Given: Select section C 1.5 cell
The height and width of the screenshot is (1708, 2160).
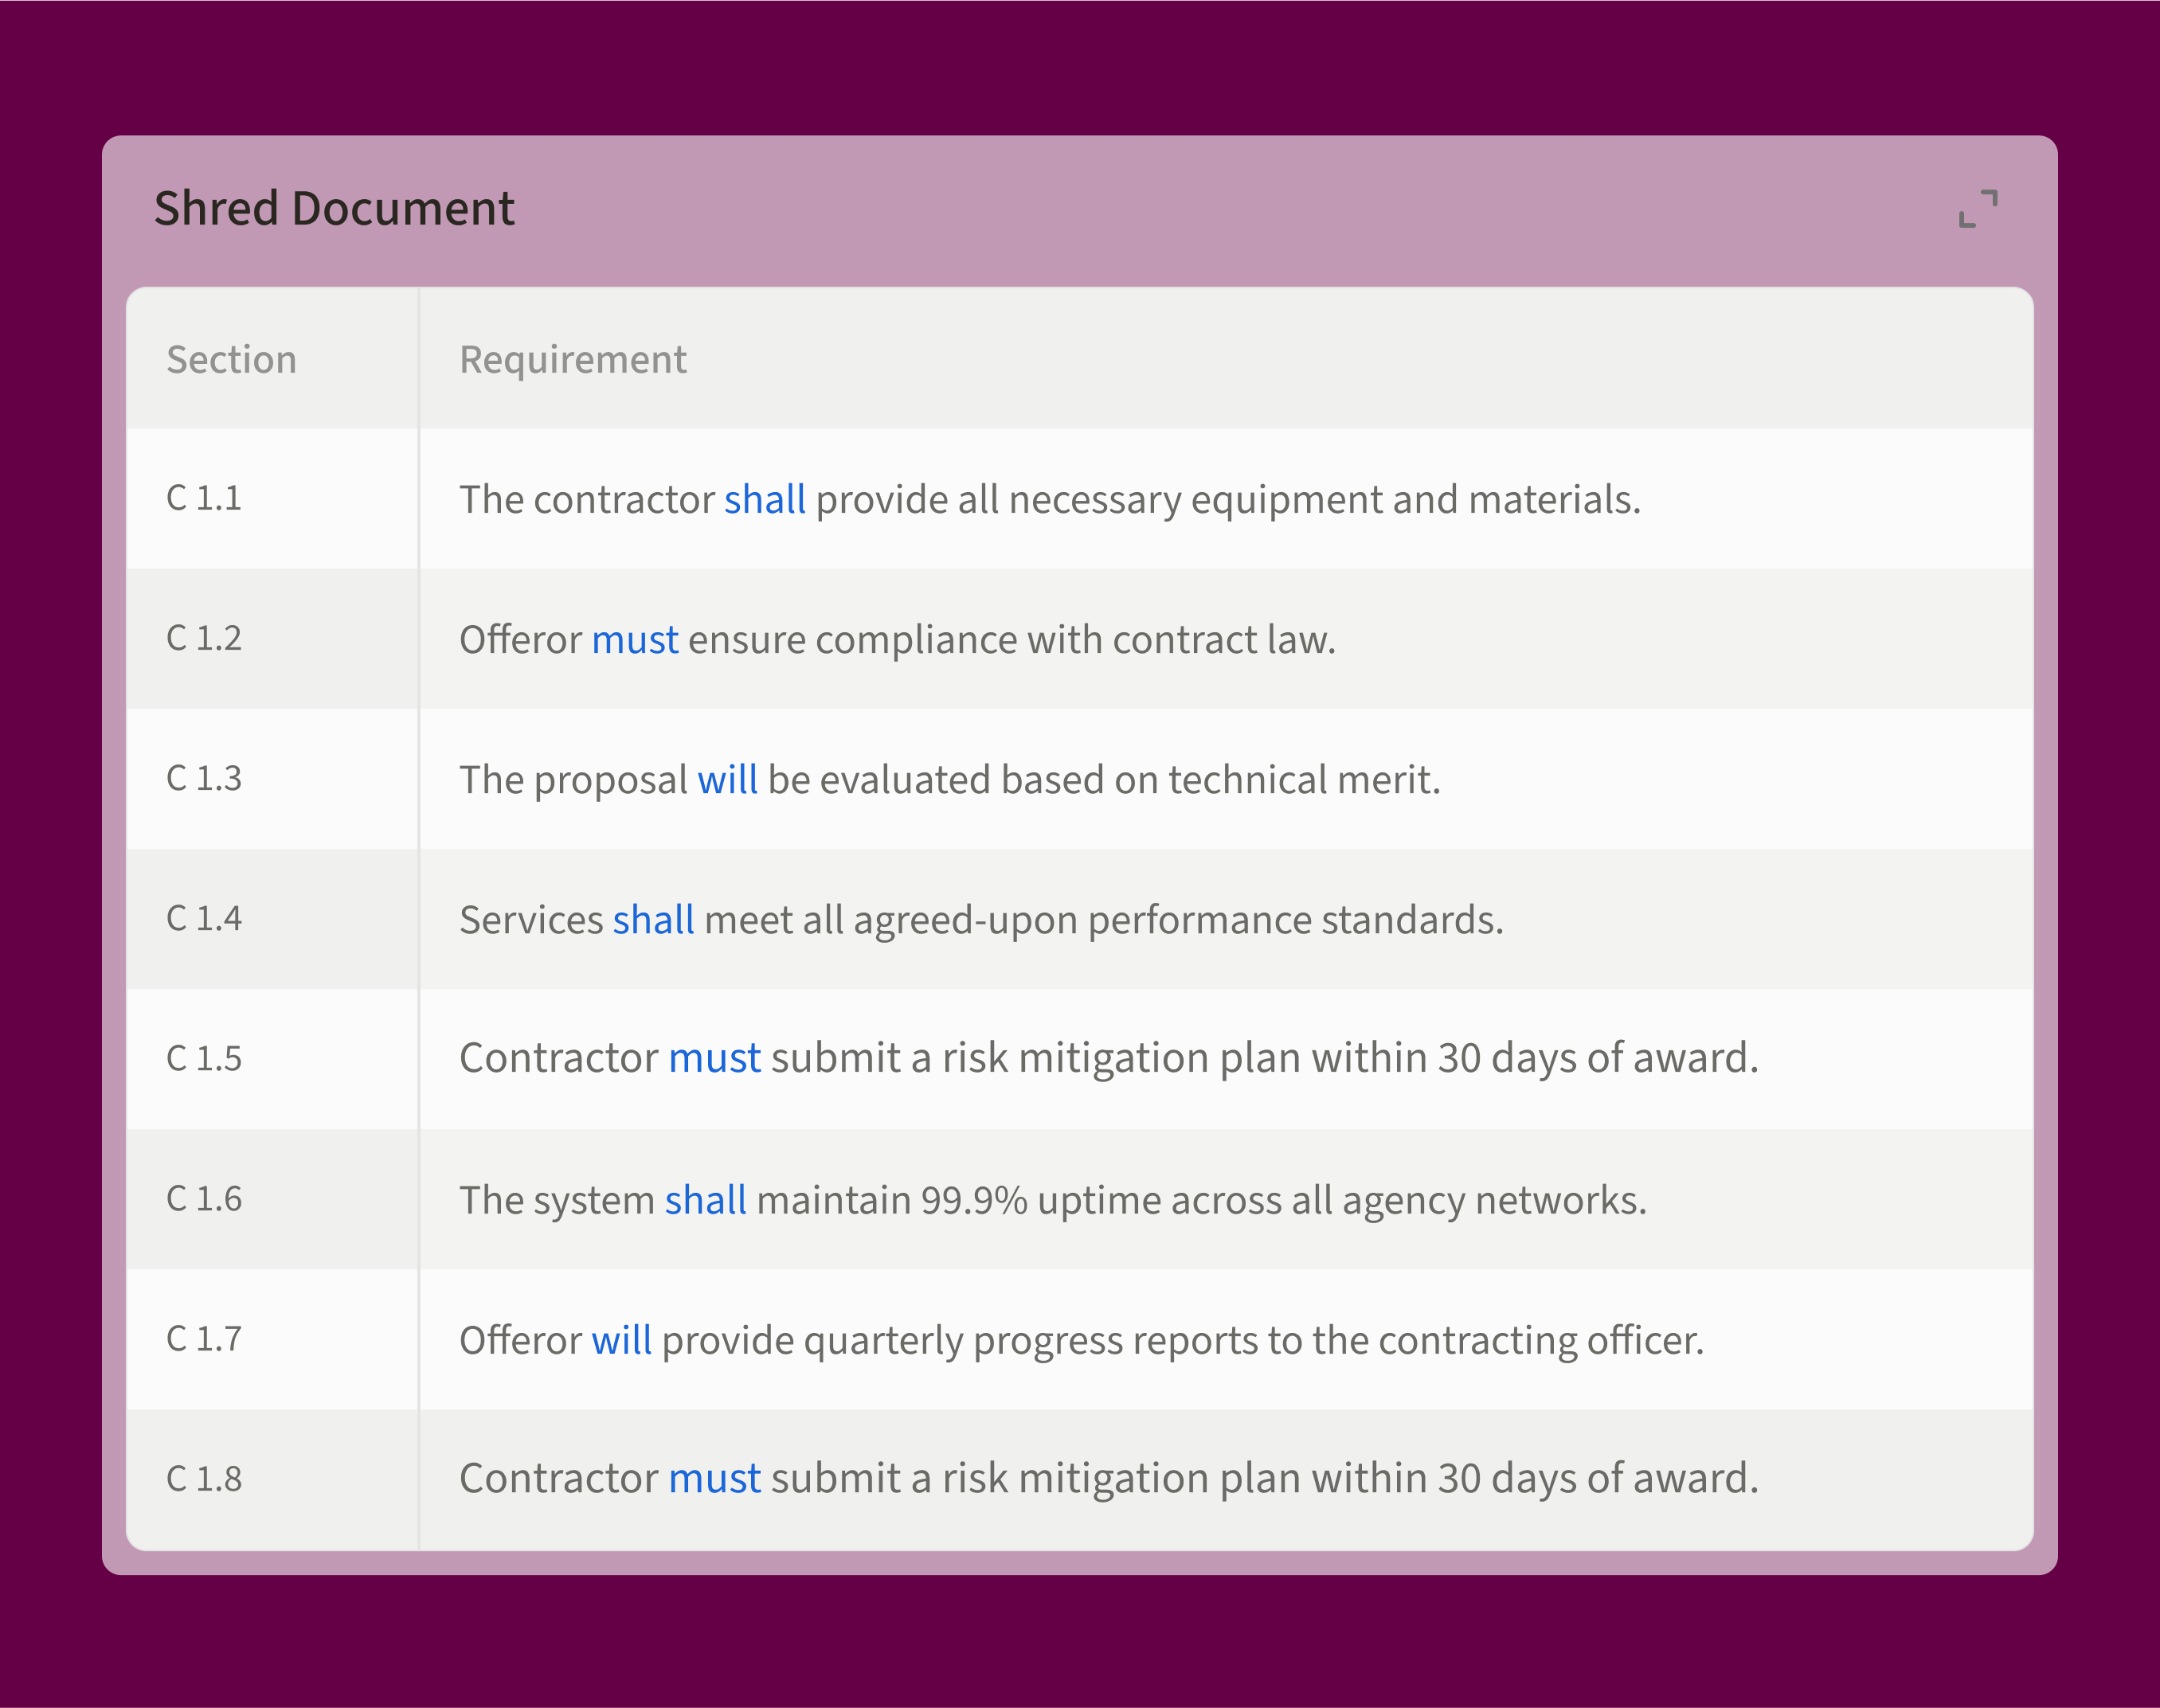Looking at the screenshot, I should coord(204,1058).
